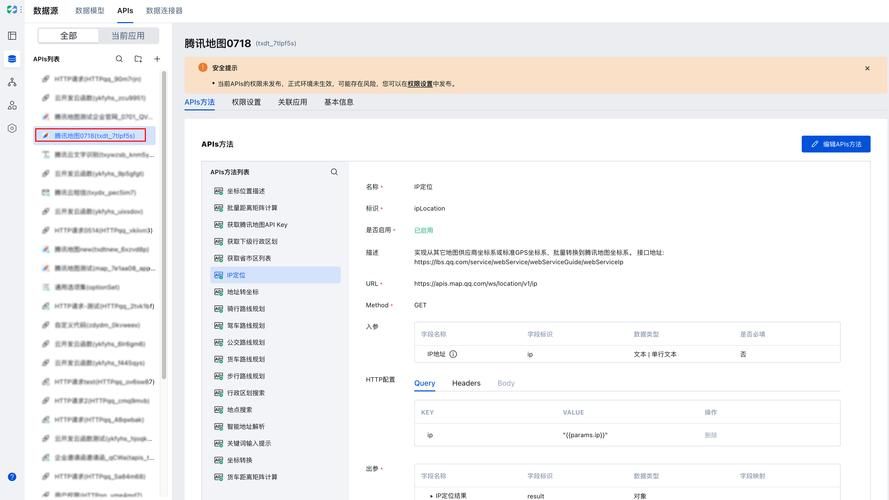Viewport: 889px width, 500px height.
Task: Click the icon beside 坐标转换 method
Action: (x=218, y=460)
